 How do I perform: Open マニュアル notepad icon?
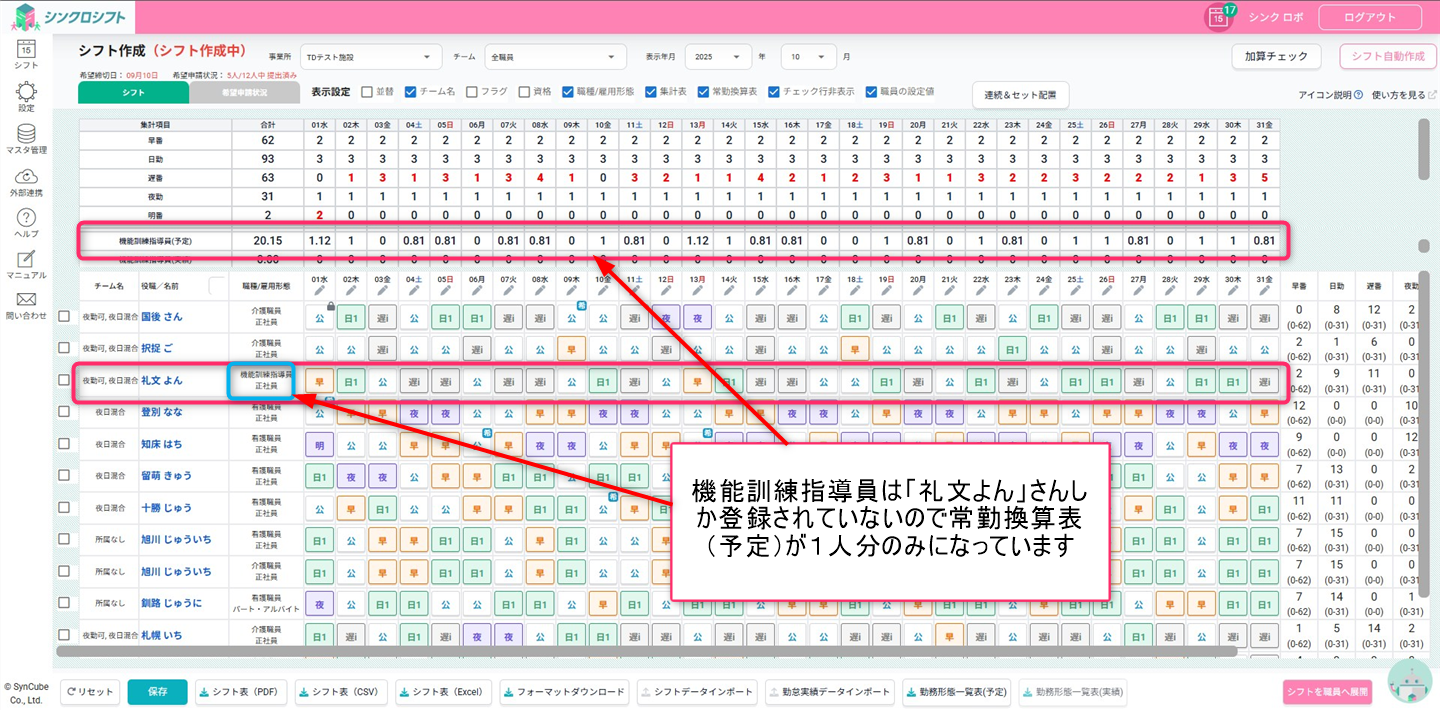coord(26,260)
